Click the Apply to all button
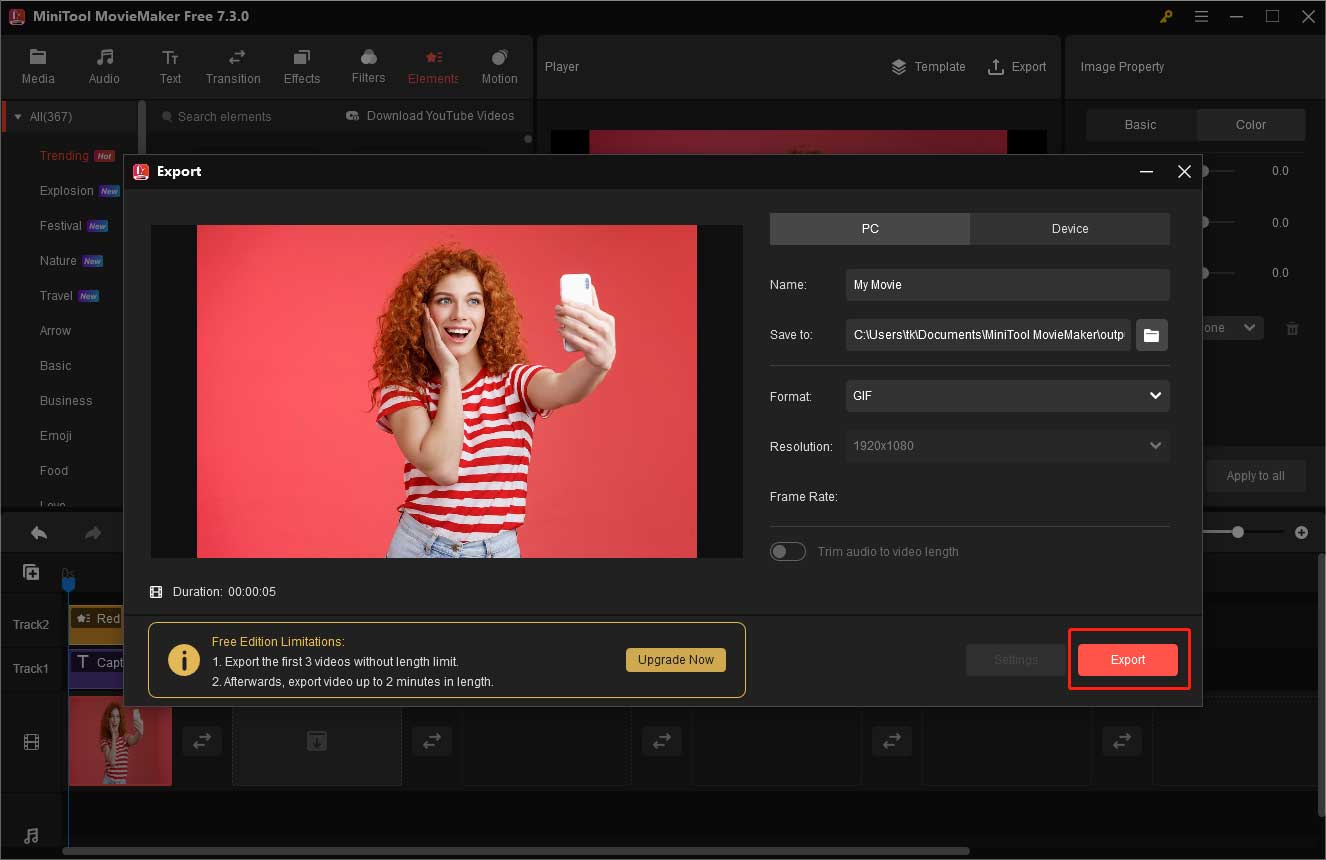1326x860 pixels. click(x=1255, y=476)
